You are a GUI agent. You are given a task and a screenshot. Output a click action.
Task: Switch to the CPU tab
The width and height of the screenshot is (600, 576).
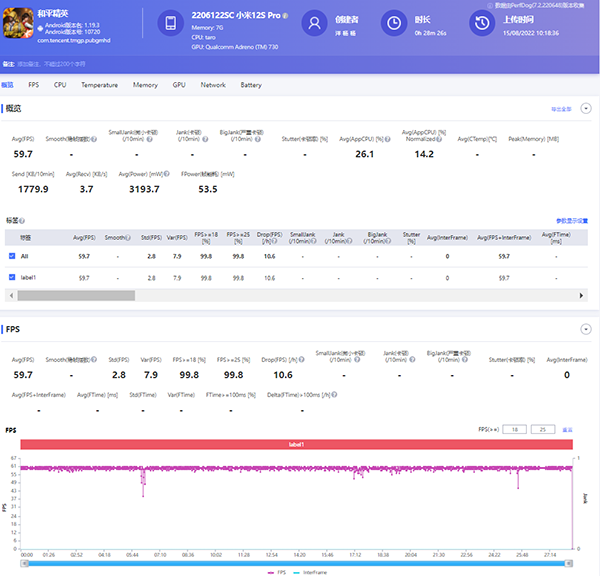[60, 85]
